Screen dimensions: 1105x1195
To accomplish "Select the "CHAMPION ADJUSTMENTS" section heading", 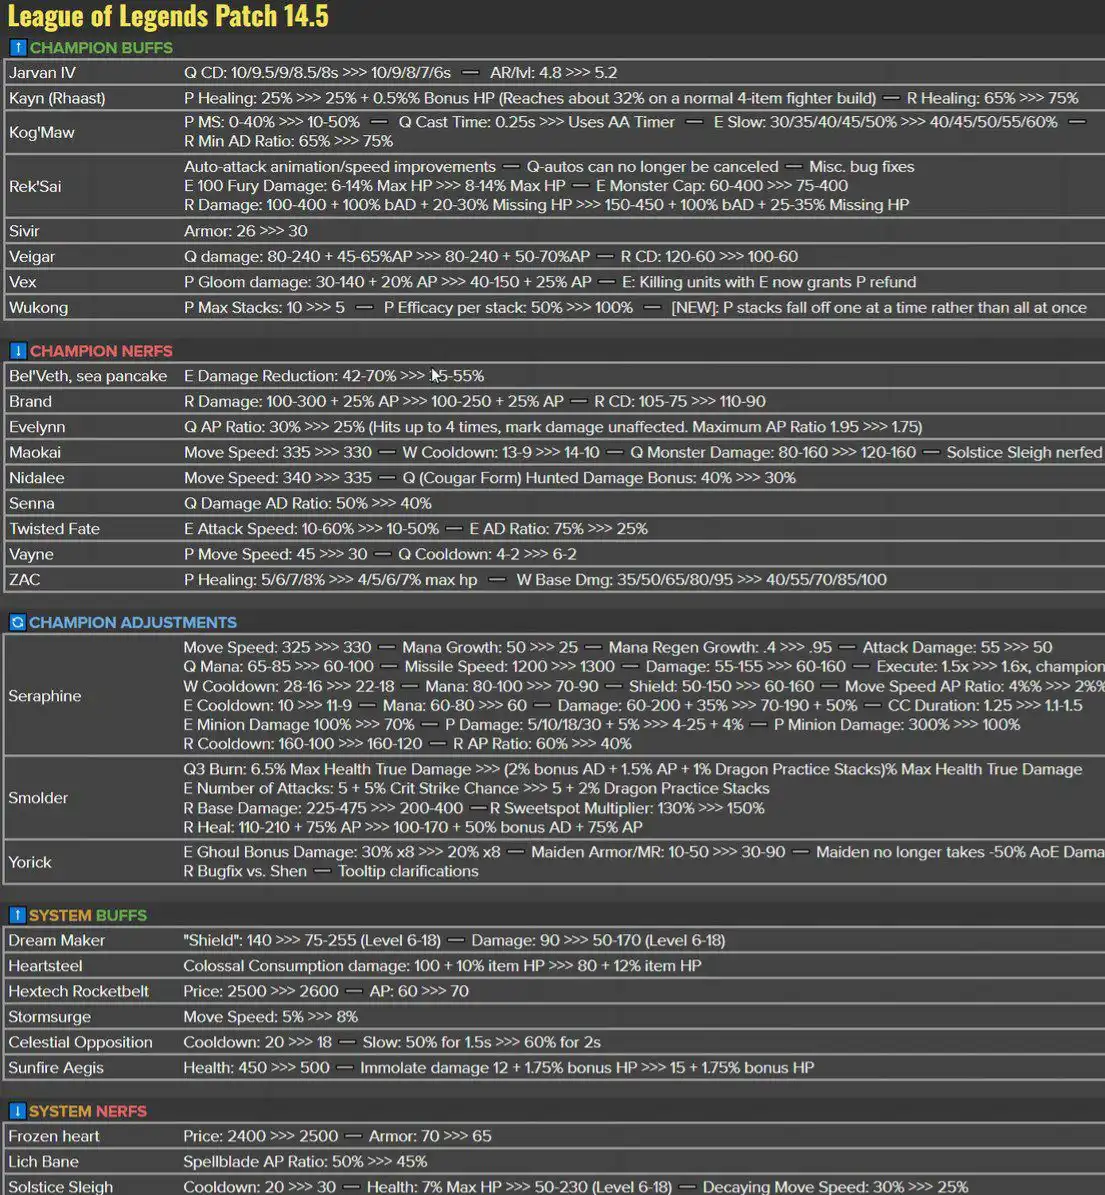I will pyautogui.click(x=133, y=622).
